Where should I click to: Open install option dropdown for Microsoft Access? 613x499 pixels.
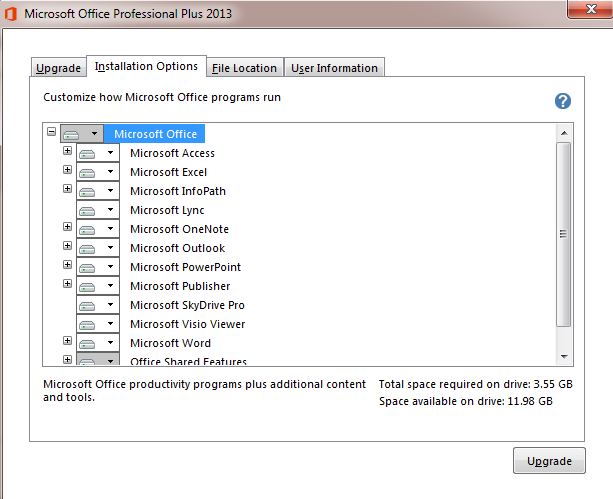click(98, 153)
